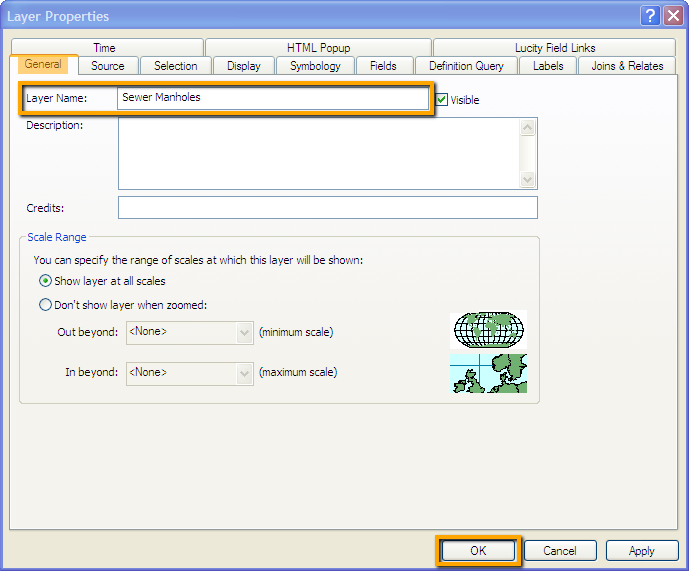Switch to the HTML Popup tab
The width and height of the screenshot is (689, 571).
pos(318,48)
